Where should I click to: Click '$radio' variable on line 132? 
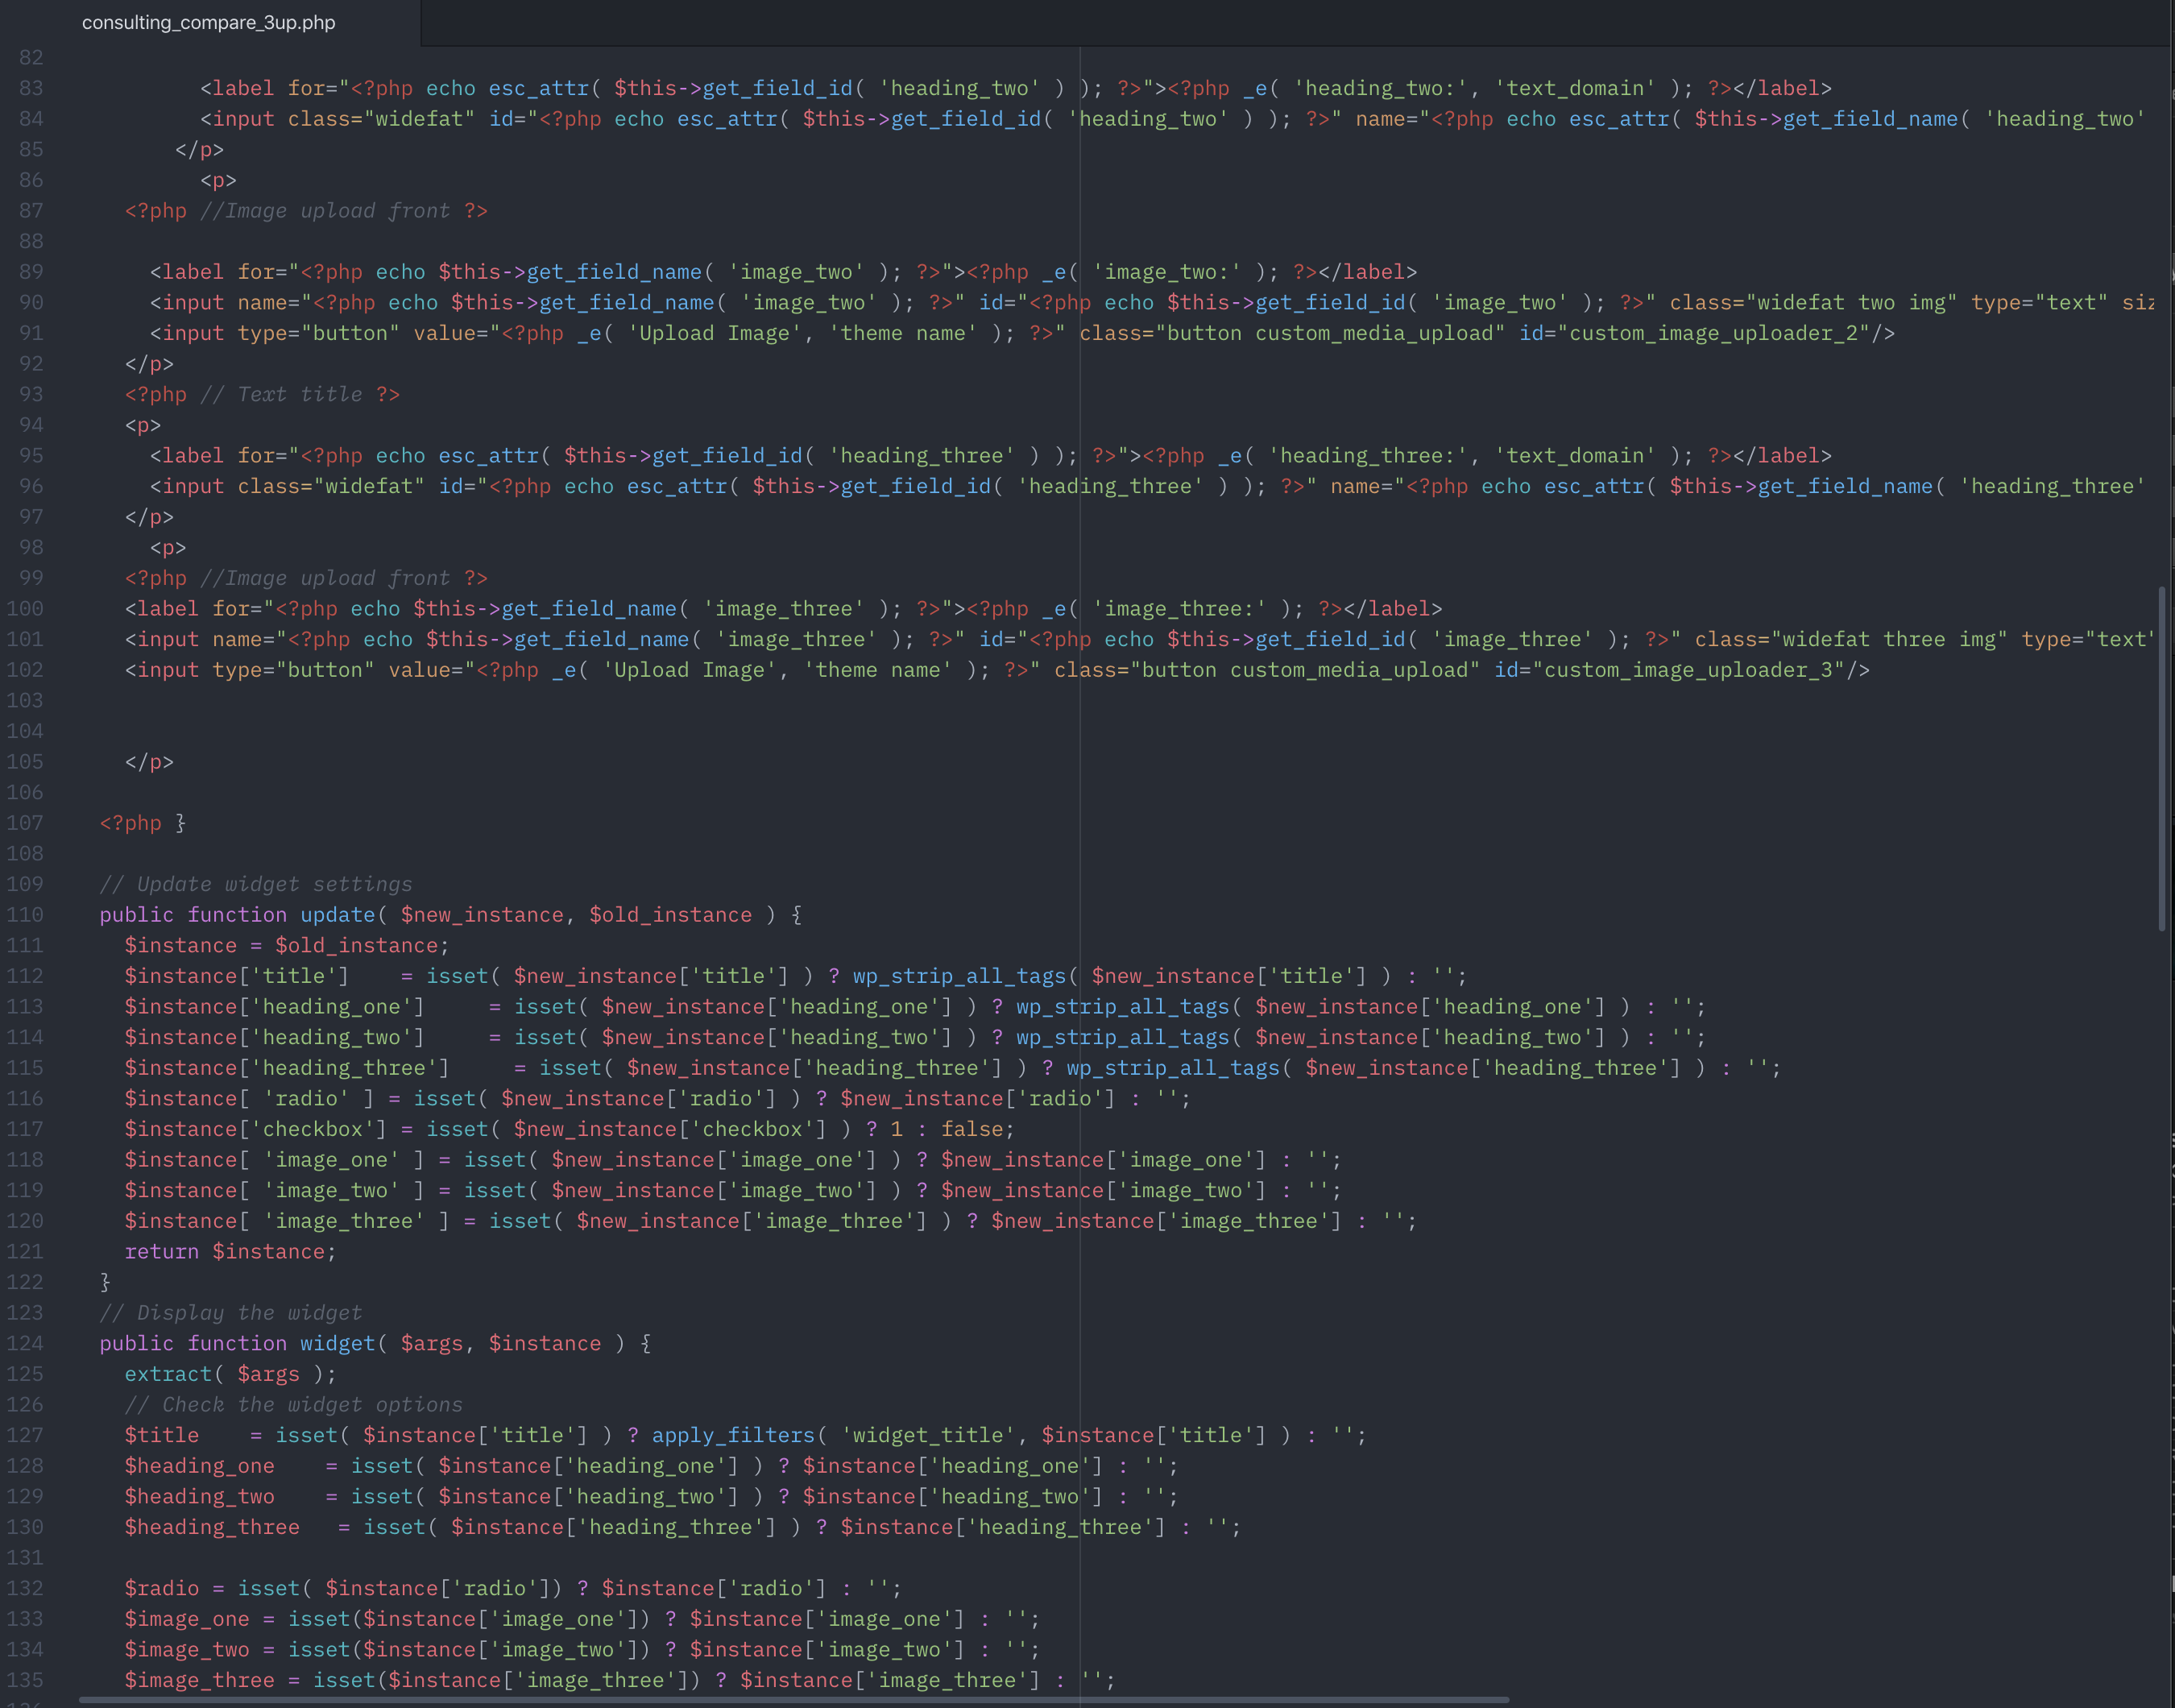(x=161, y=1588)
